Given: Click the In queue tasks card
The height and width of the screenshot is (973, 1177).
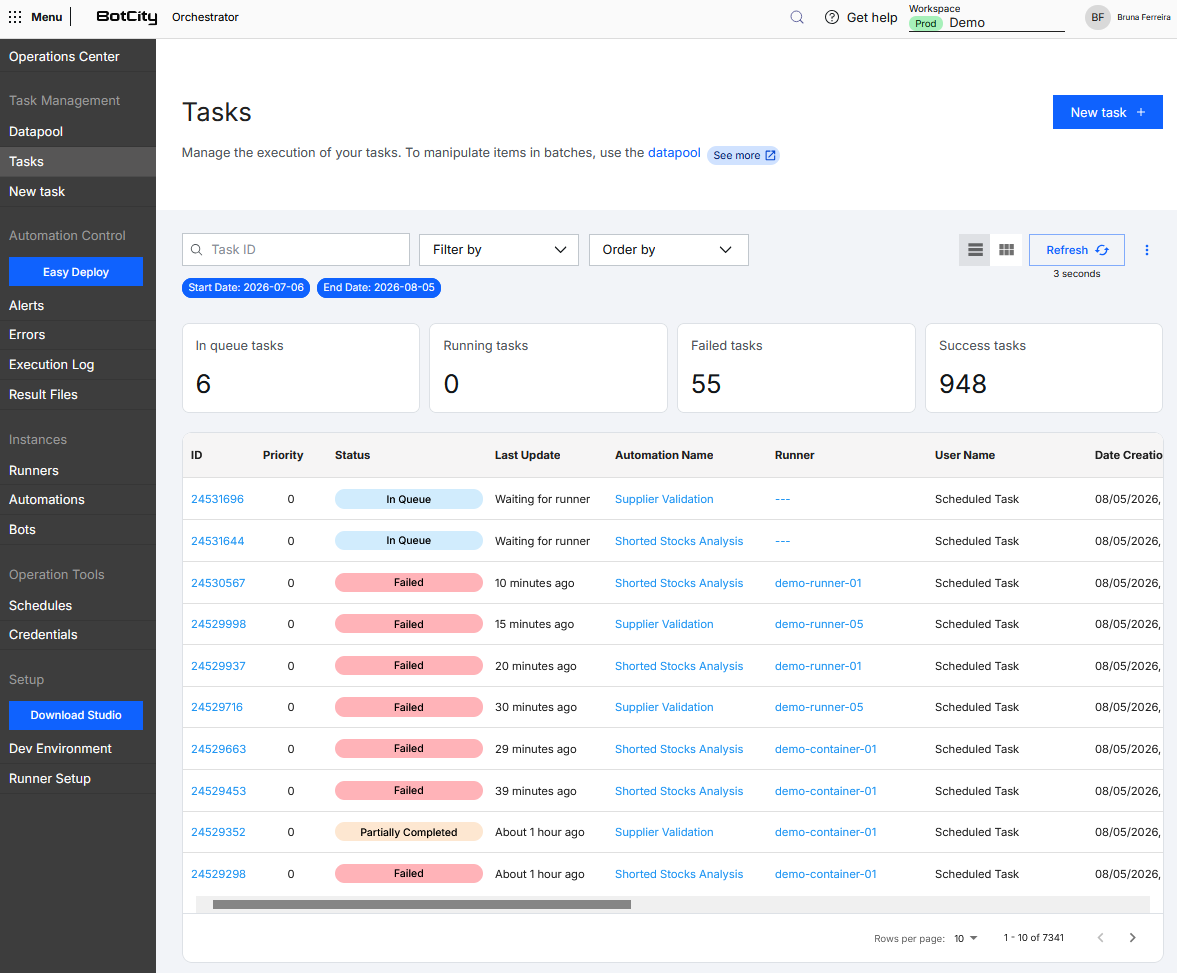Looking at the screenshot, I should click(301, 368).
